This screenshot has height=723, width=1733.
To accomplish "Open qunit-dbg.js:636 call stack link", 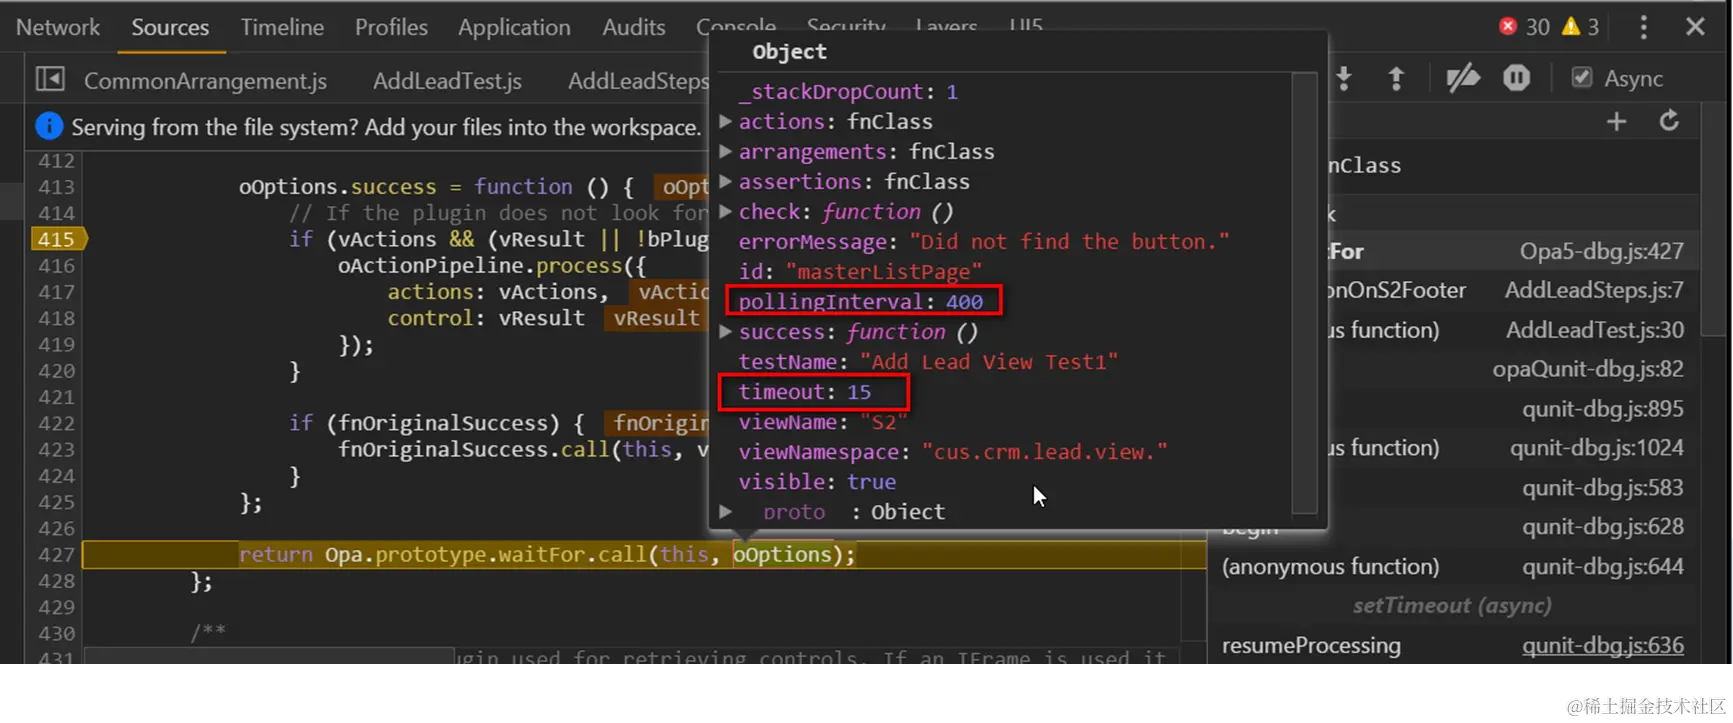I will pos(1603,646).
